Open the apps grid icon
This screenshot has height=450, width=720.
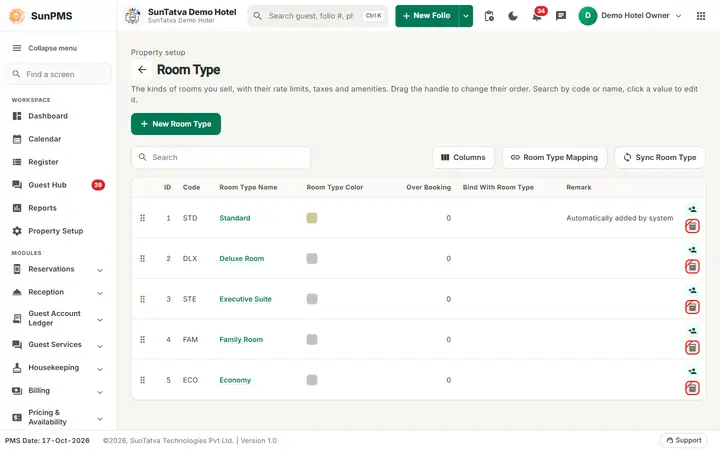(701, 16)
